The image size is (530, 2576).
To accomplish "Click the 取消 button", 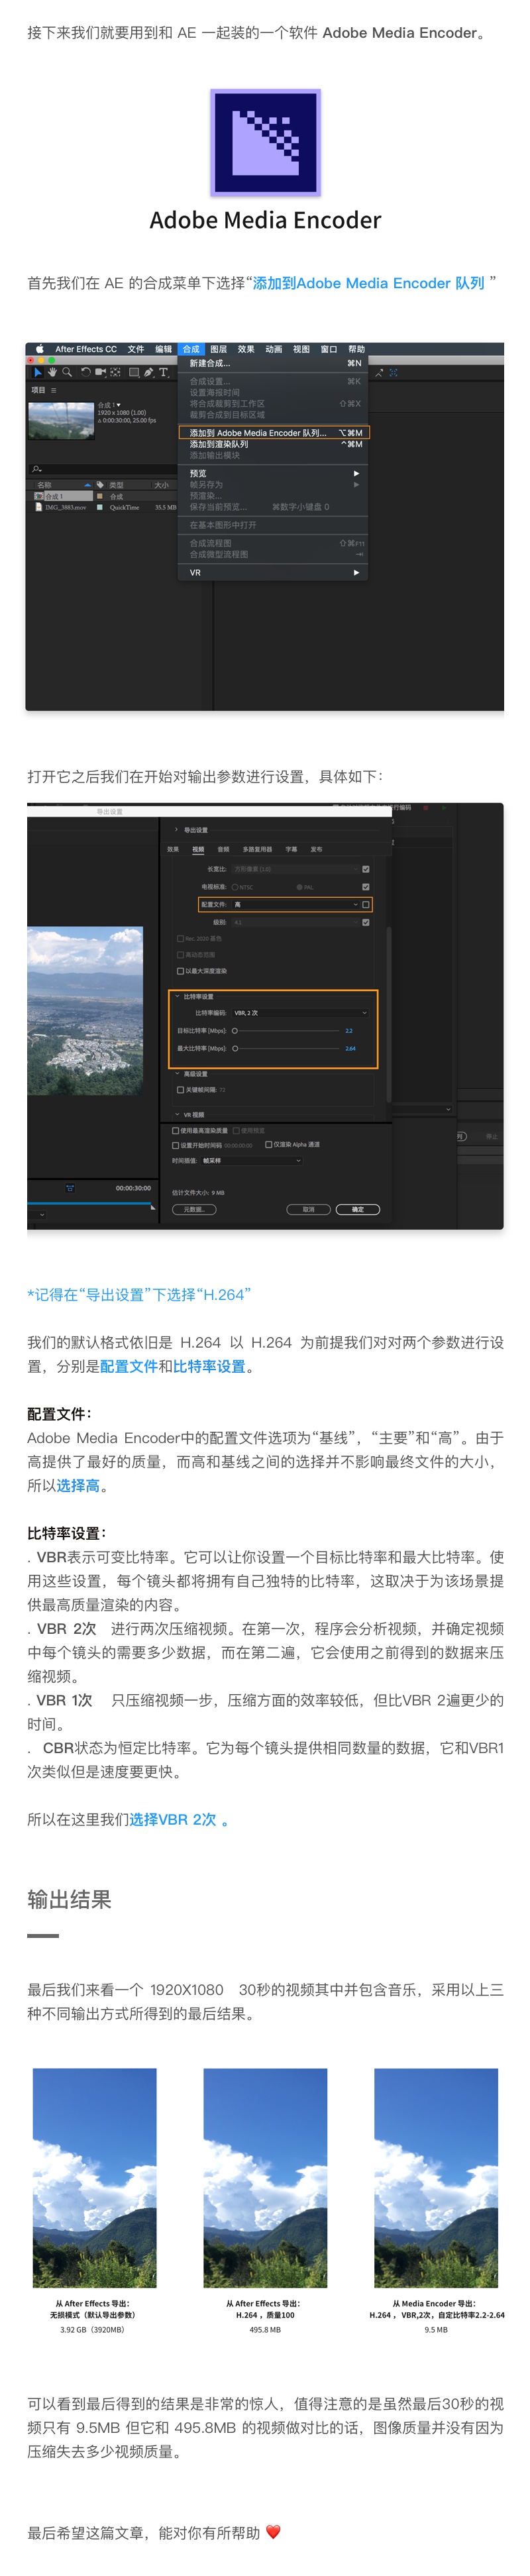I will [x=308, y=1209].
